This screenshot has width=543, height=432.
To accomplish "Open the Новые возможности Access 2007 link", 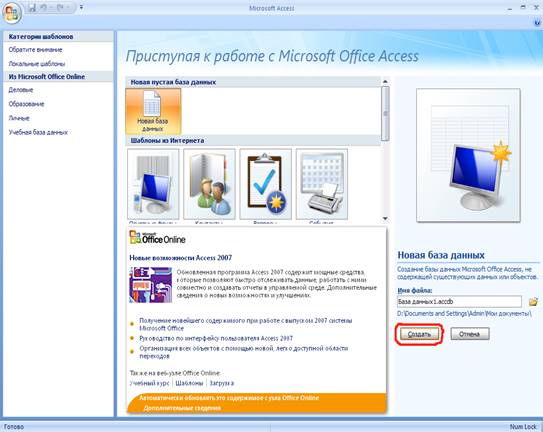I will (x=181, y=258).
